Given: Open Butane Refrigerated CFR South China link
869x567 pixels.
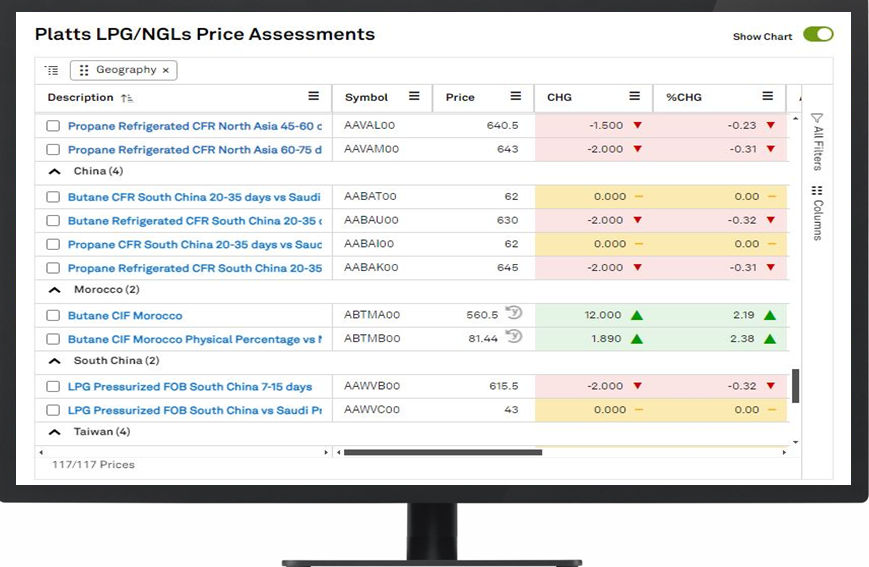Looking at the screenshot, I should tap(195, 221).
